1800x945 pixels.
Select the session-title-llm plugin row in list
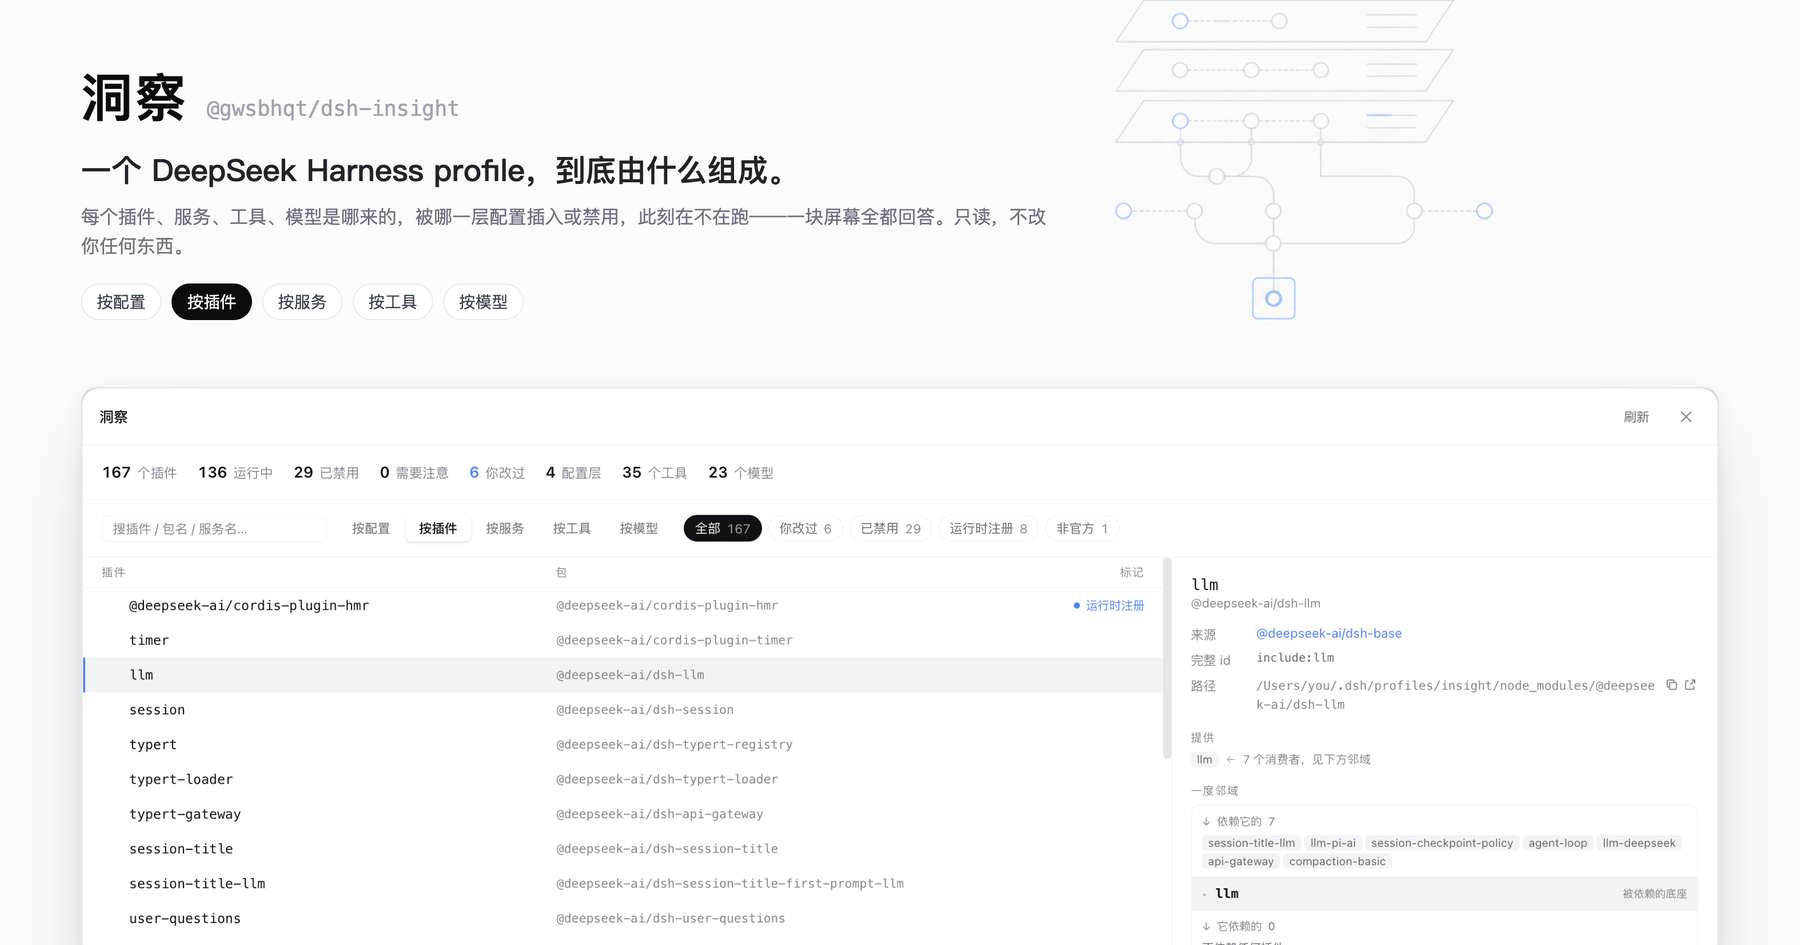623,884
